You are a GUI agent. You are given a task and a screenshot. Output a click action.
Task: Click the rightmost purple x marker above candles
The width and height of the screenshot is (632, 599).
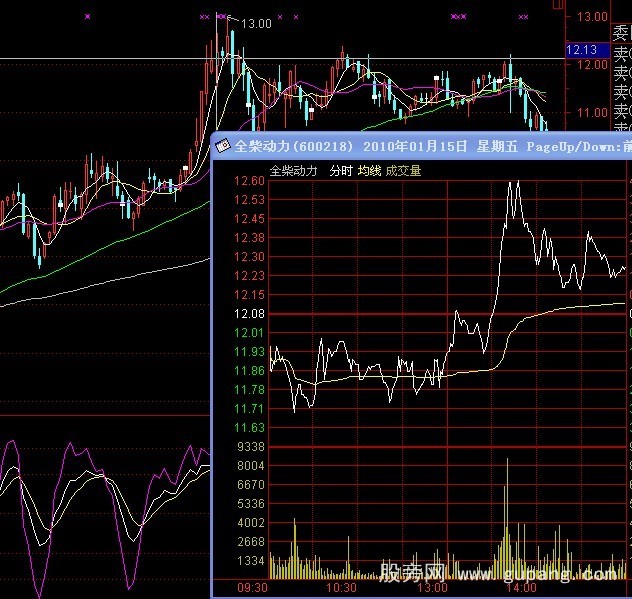click(523, 16)
